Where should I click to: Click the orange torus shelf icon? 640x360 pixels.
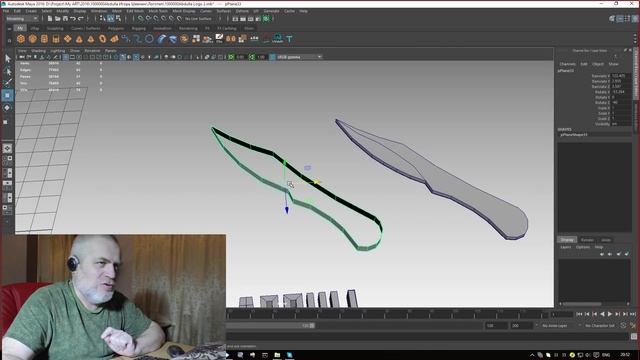102,39
